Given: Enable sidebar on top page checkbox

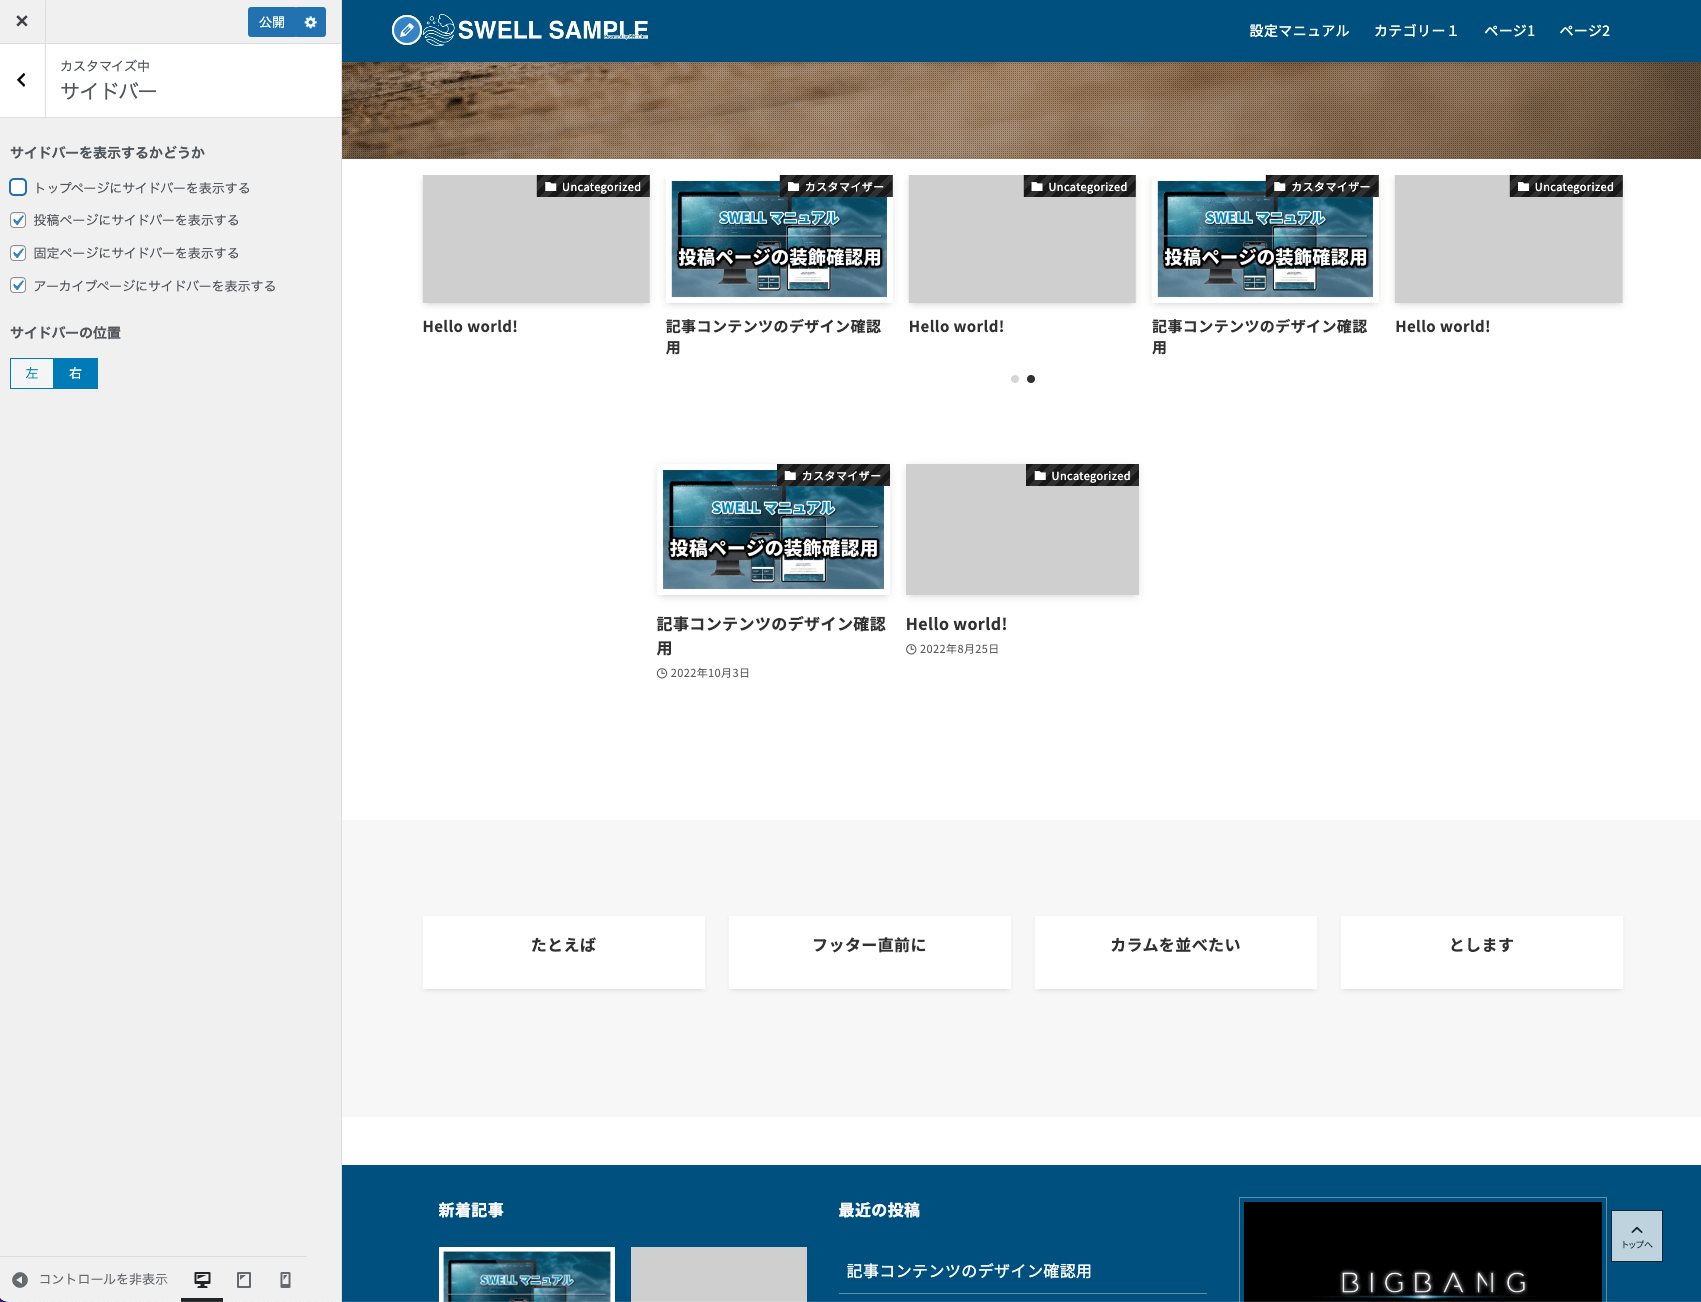Looking at the screenshot, I should (18, 187).
